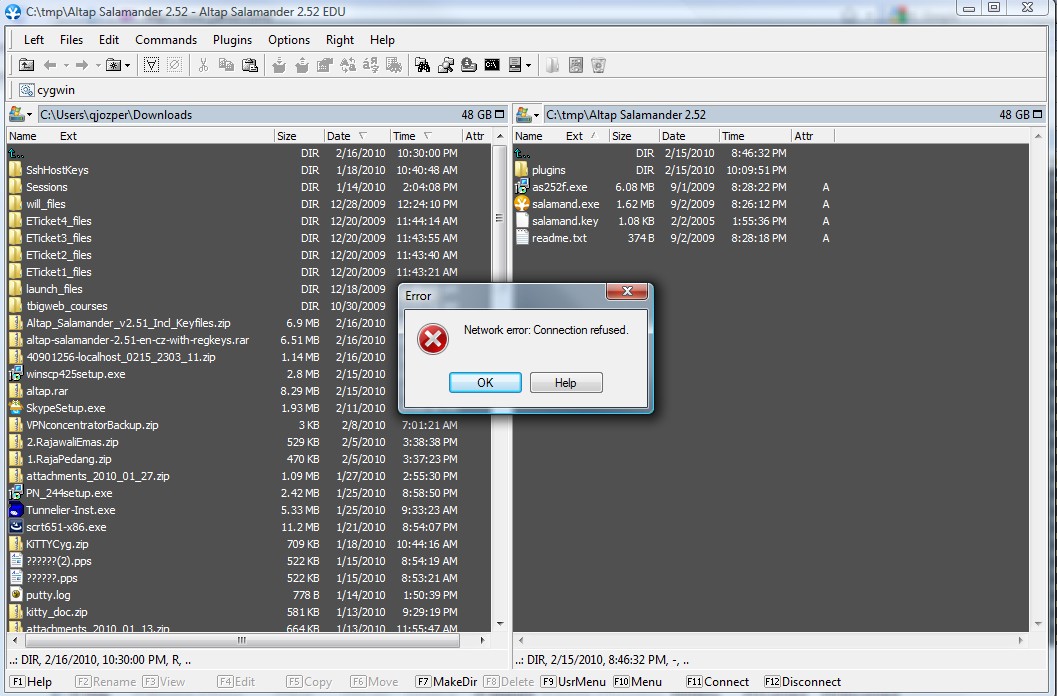Expand the Back history dropdown arrow

click(66, 65)
